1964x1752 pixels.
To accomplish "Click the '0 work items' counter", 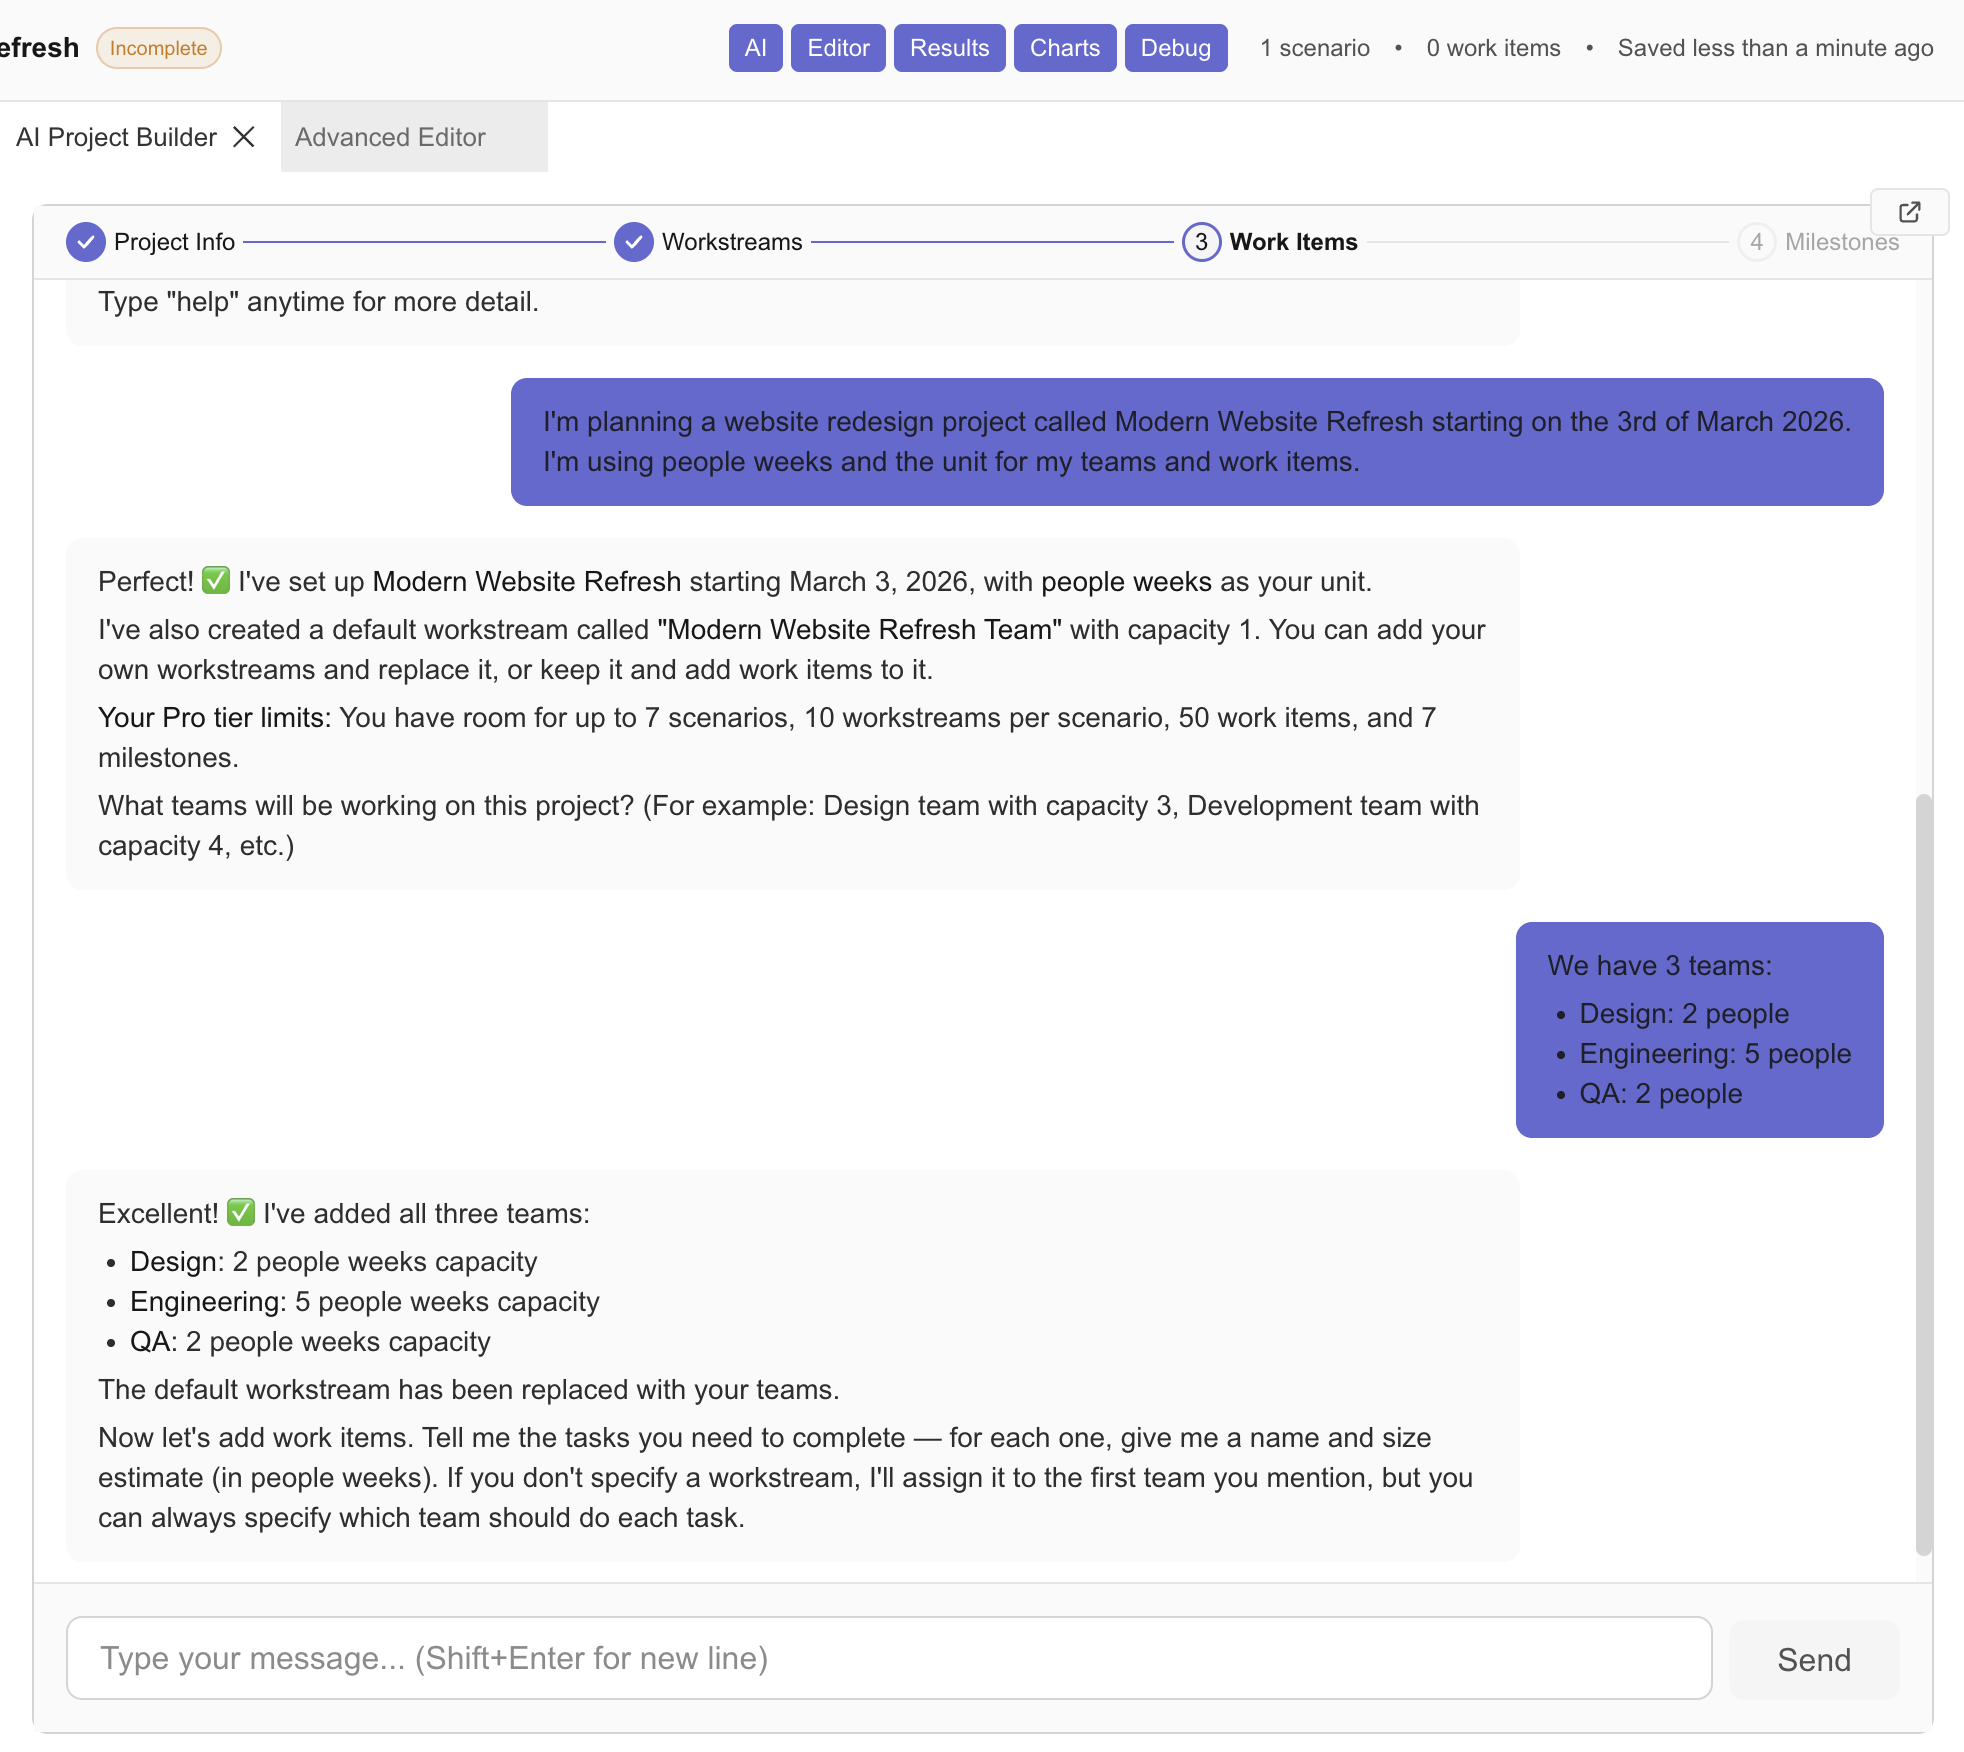I will [1492, 47].
